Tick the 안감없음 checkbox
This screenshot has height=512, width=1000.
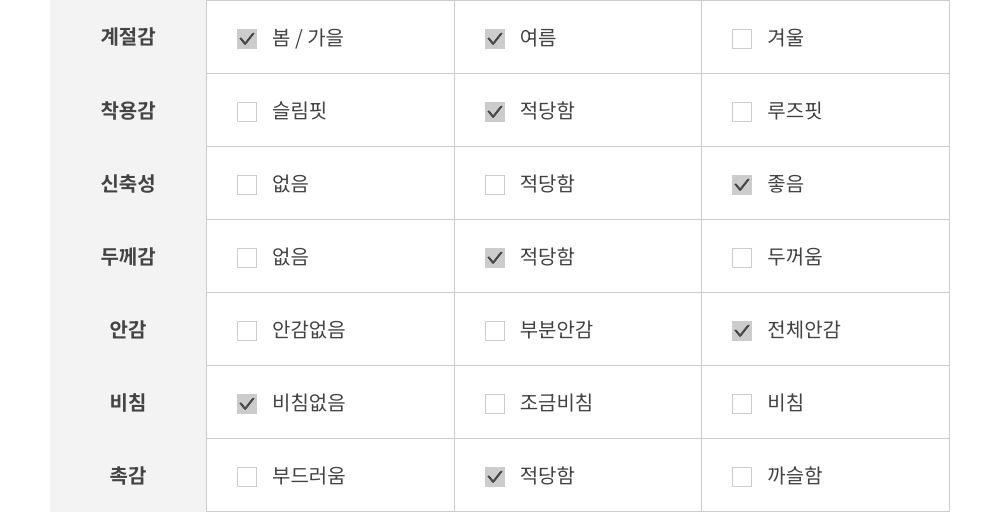click(x=247, y=331)
